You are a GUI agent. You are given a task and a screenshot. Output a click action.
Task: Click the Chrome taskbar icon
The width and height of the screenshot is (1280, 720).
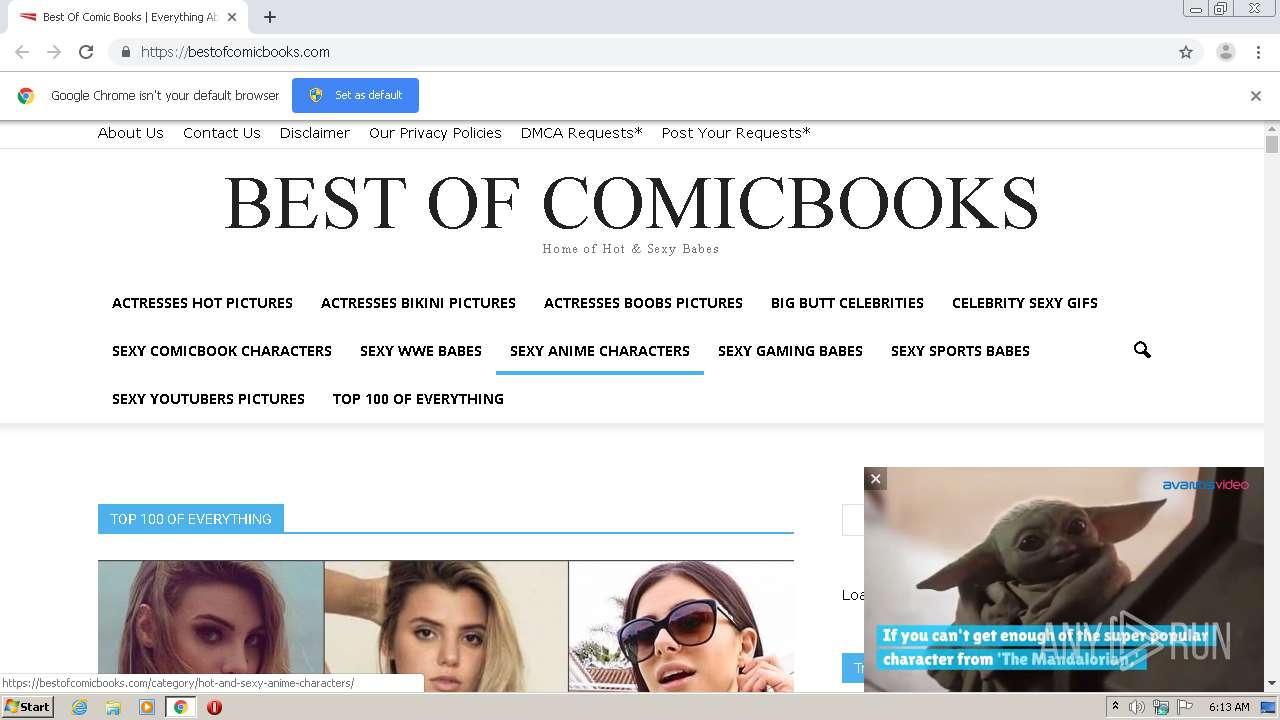(x=180, y=707)
